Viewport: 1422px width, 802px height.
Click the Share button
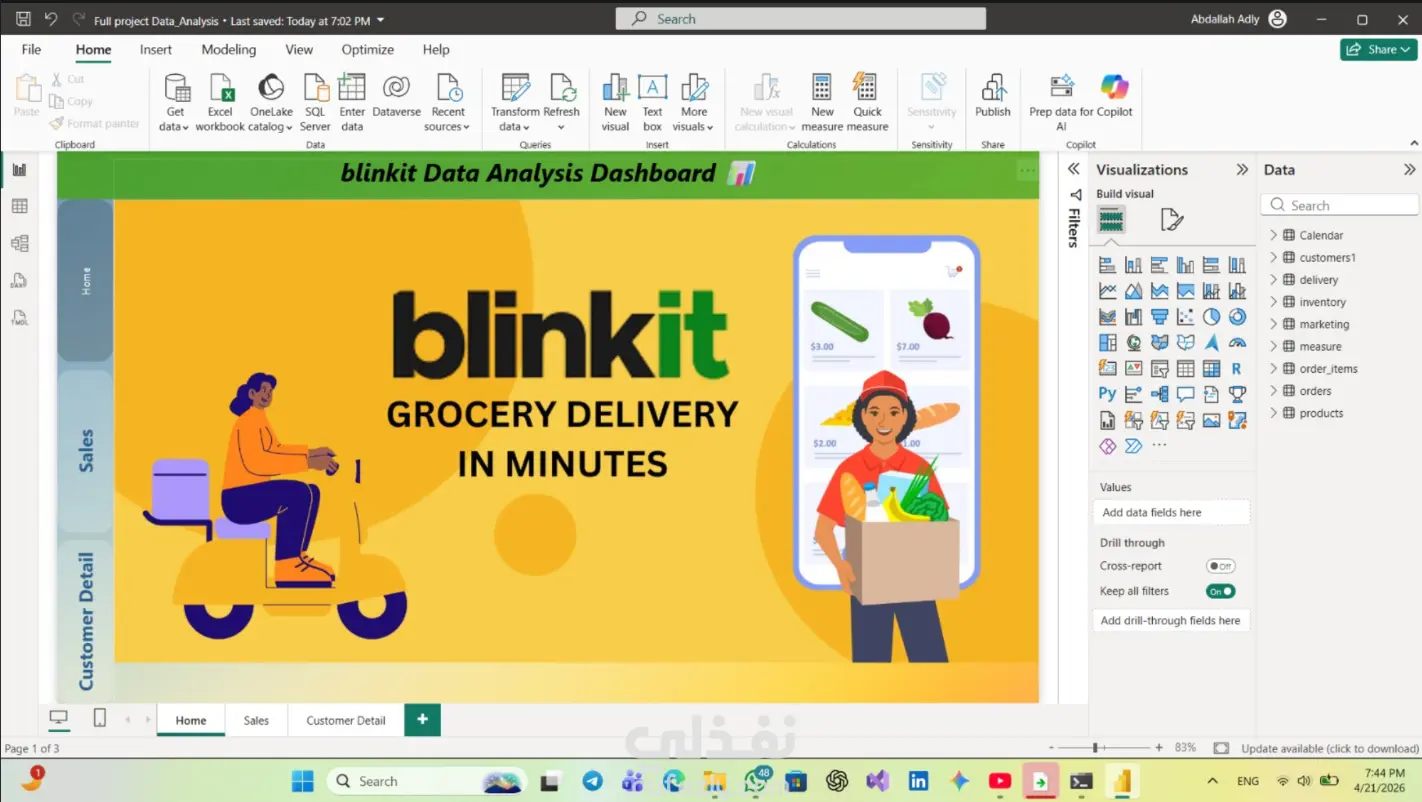(x=1379, y=49)
